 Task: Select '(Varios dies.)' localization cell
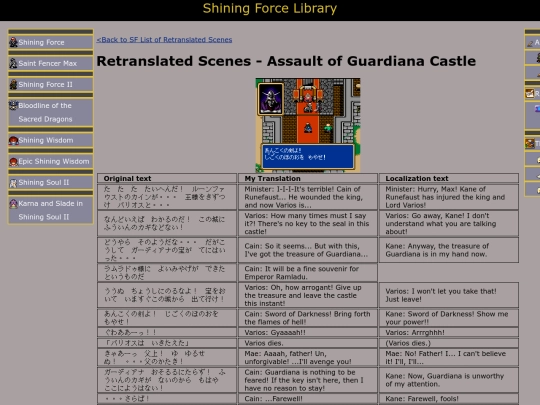[449, 343]
